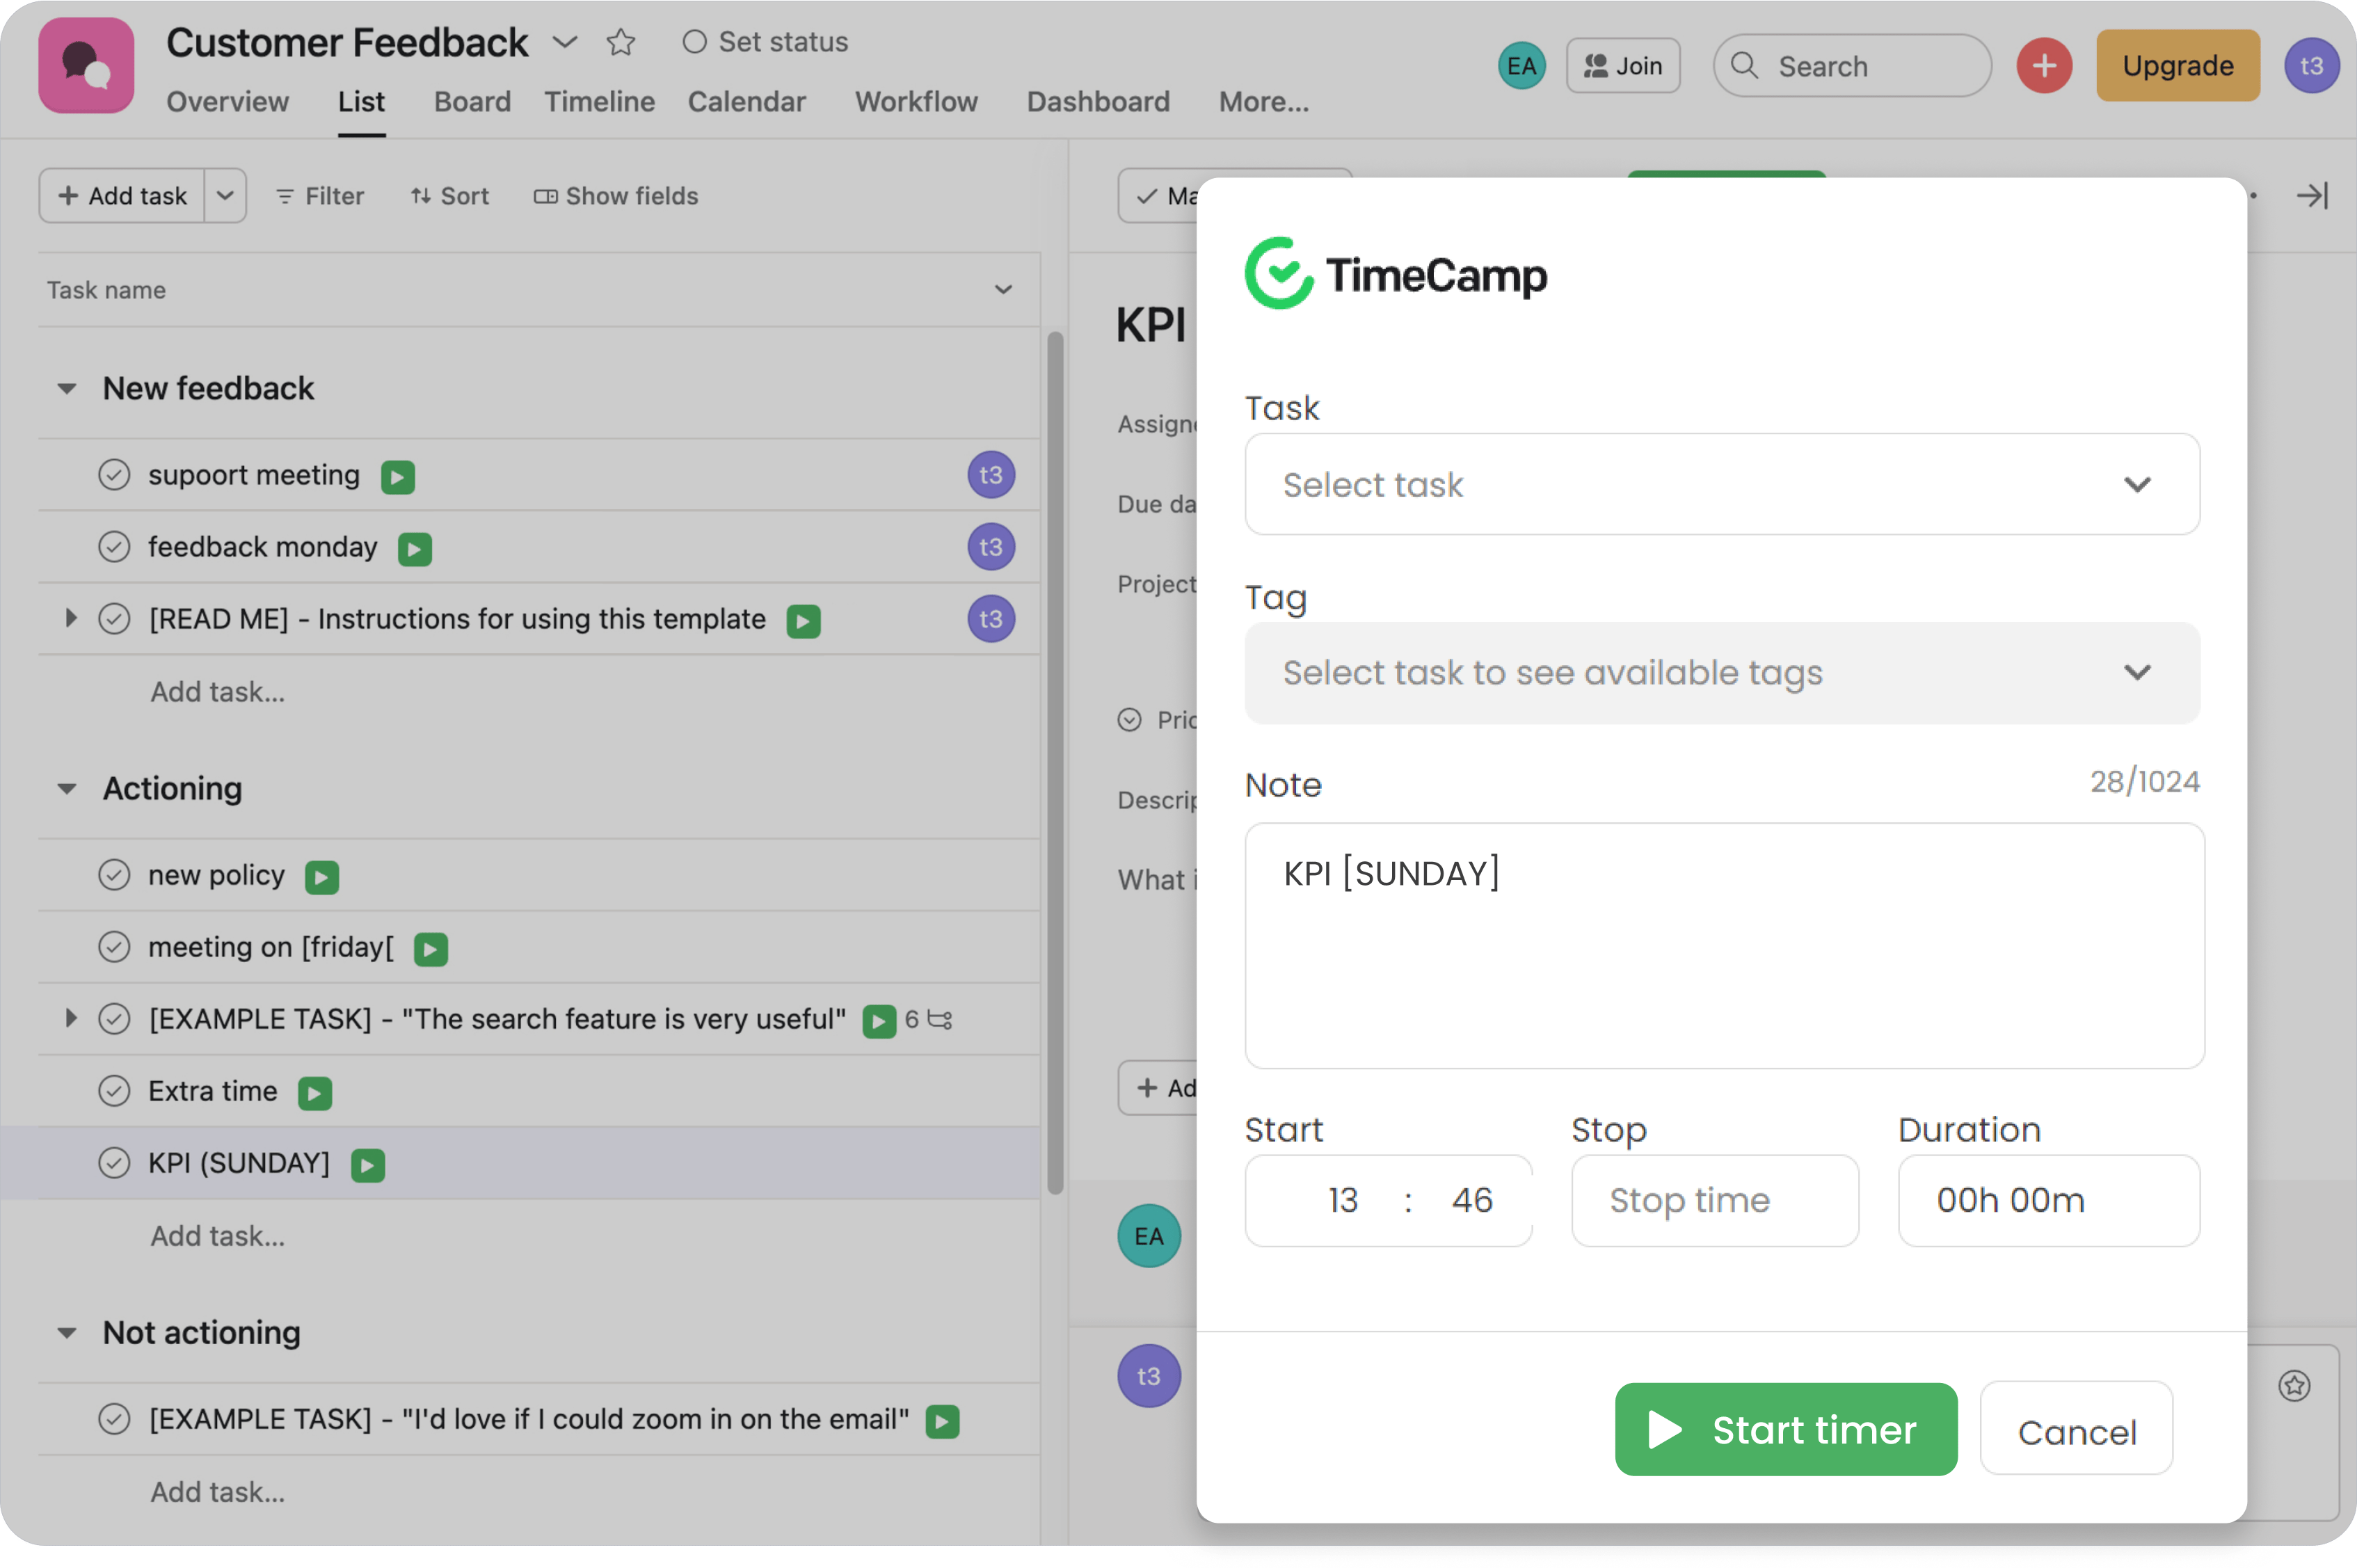Screen dimensions: 2357x1568
Task: Open the Select task dropdown
Action: (x=1721, y=484)
